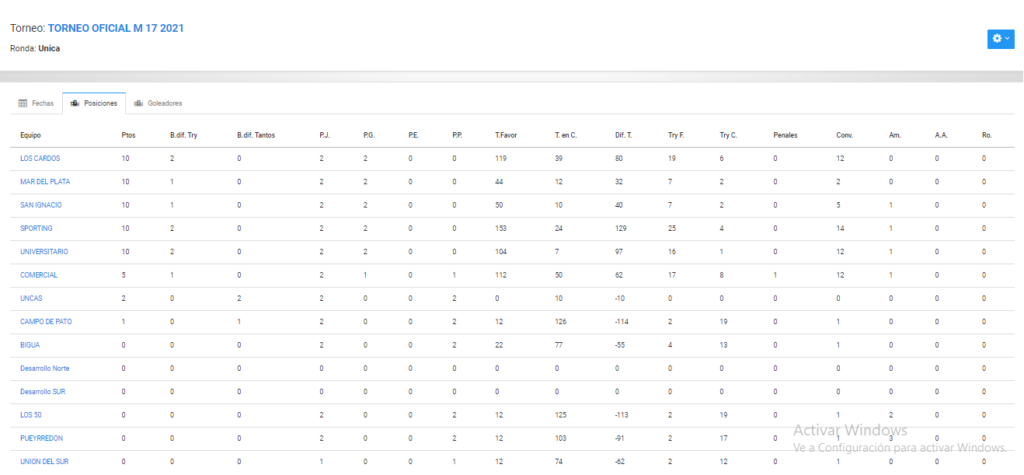Click the BIGUA team link

coord(30,345)
